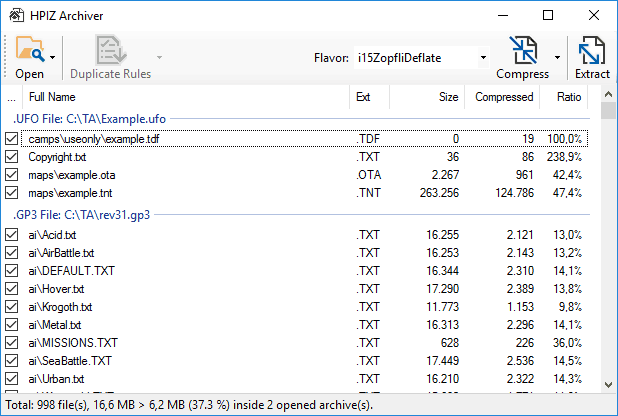Click the ratio value 238,9%

coord(564,157)
